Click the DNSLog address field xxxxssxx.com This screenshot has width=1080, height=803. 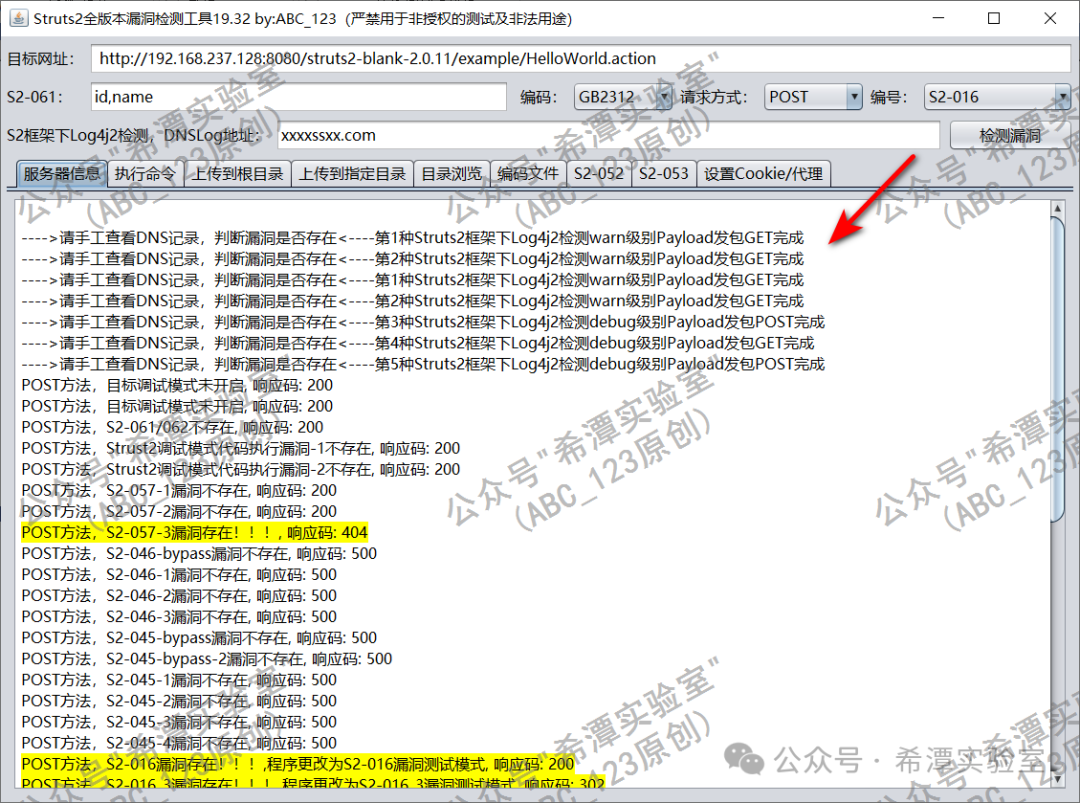pyautogui.click(x=608, y=136)
